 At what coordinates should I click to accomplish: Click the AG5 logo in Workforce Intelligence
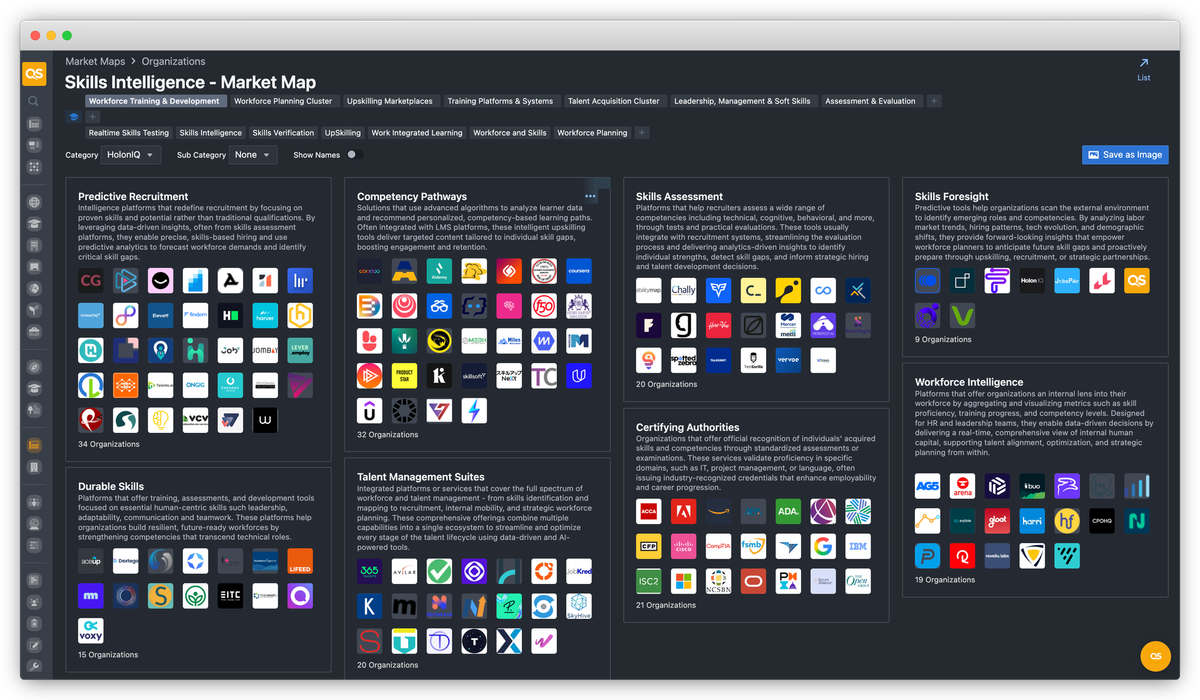pyautogui.click(x=928, y=487)
